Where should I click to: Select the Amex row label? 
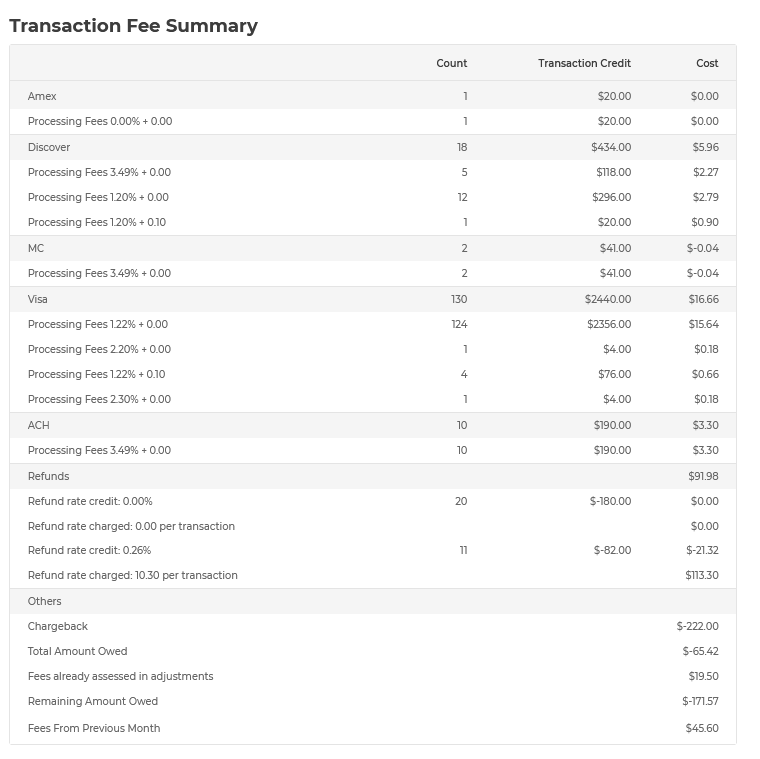point(42,96)
